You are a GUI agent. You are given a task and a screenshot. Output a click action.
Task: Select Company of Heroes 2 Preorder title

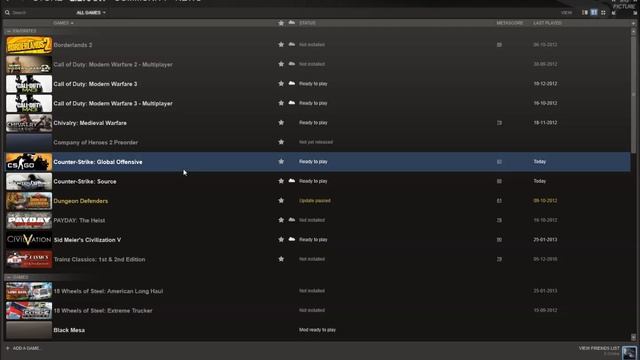[x=96, y=142]
